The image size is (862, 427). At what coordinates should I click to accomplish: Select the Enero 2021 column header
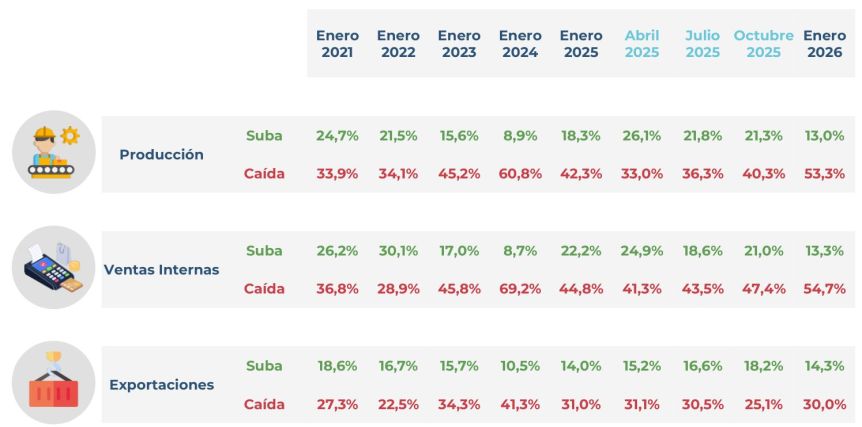tap(337, 44)
